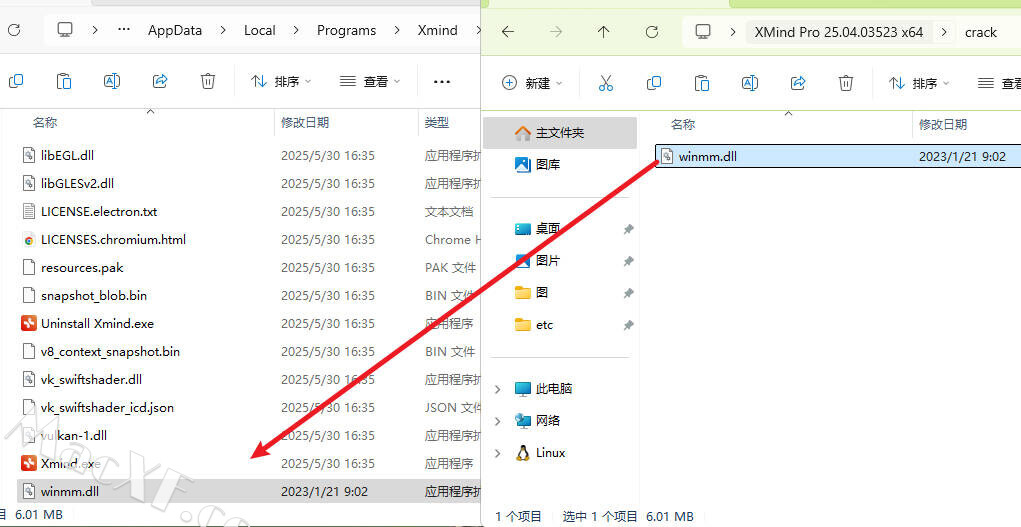Open the ellipsis breadcrumb in left address bar
This screenshot has width=1021, height=527.
[124, 30]
